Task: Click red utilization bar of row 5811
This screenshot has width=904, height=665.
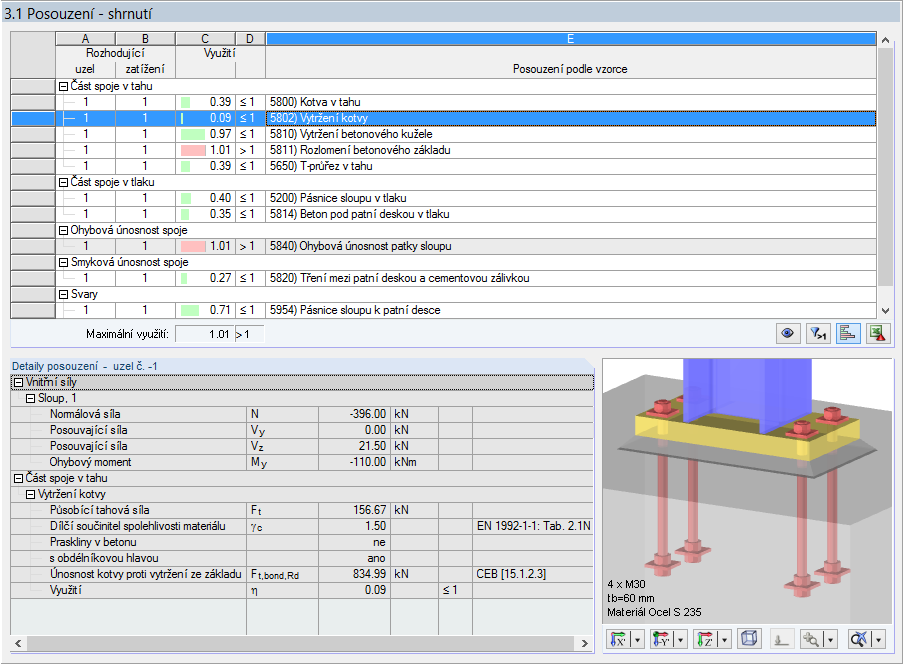Action: coord(193,151)
